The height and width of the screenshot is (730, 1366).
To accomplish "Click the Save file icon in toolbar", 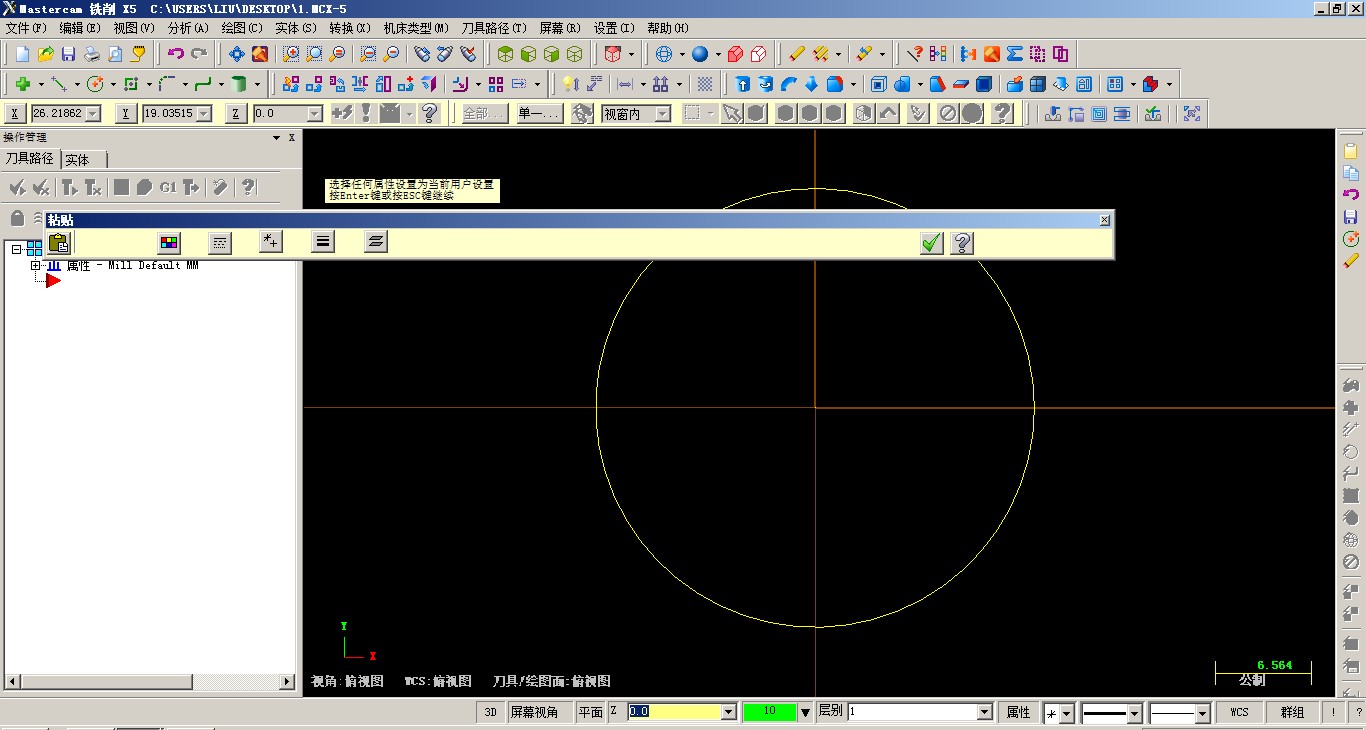I will pyautogui.click(x=68, y=54).
